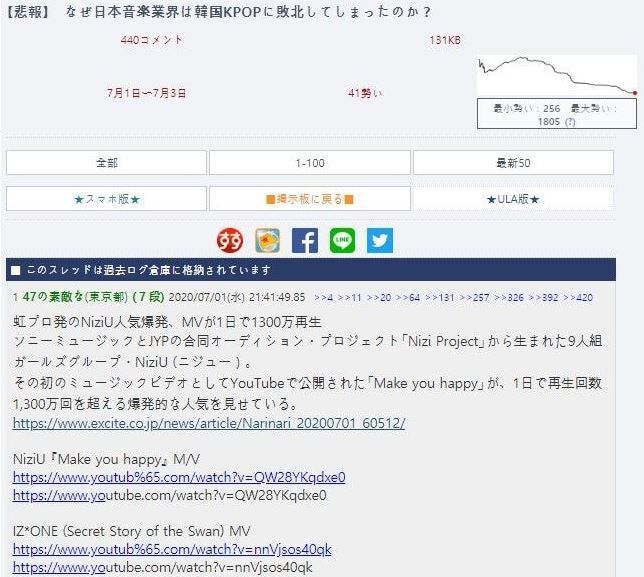Viewport: 644px width, 577px height.
Task: Open the thread momentum graph
Action: point(557,76)
